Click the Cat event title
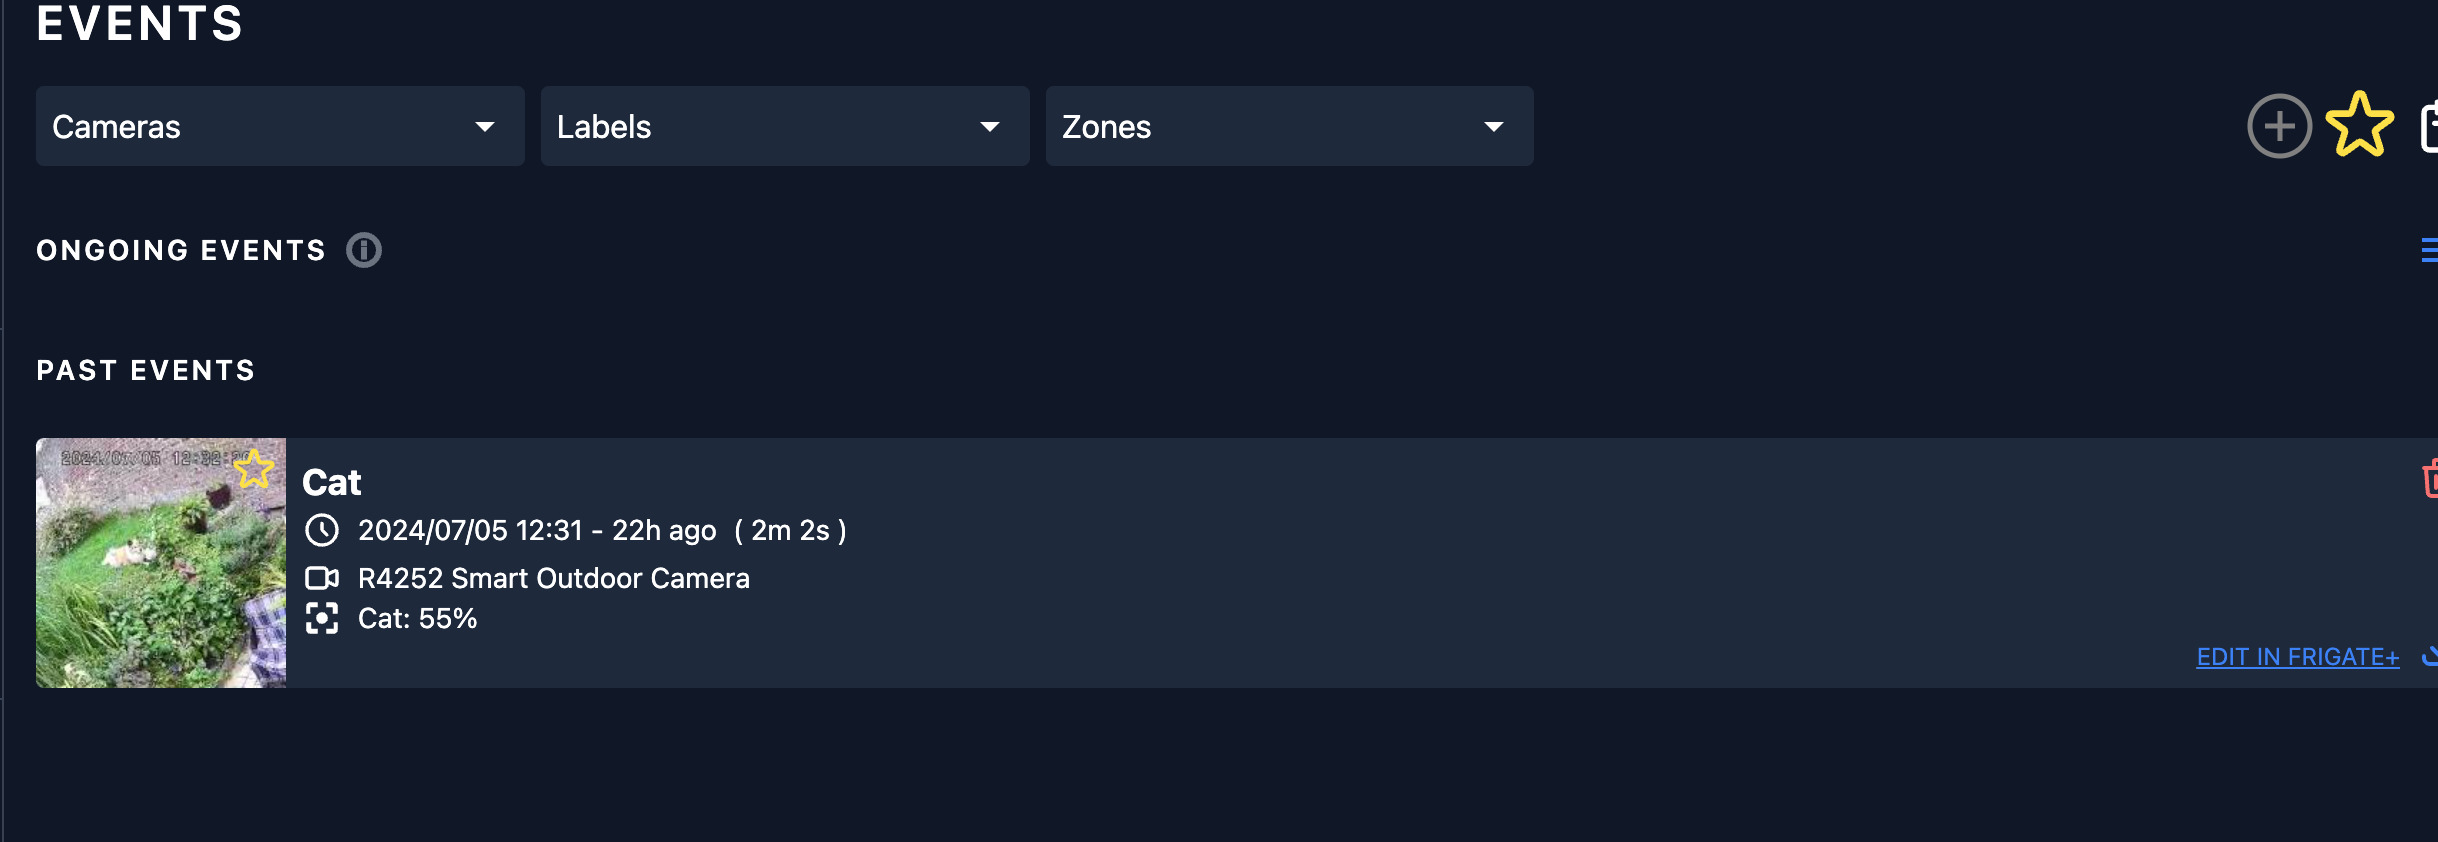The image size is (2438, 842). (x=331, y=482)
